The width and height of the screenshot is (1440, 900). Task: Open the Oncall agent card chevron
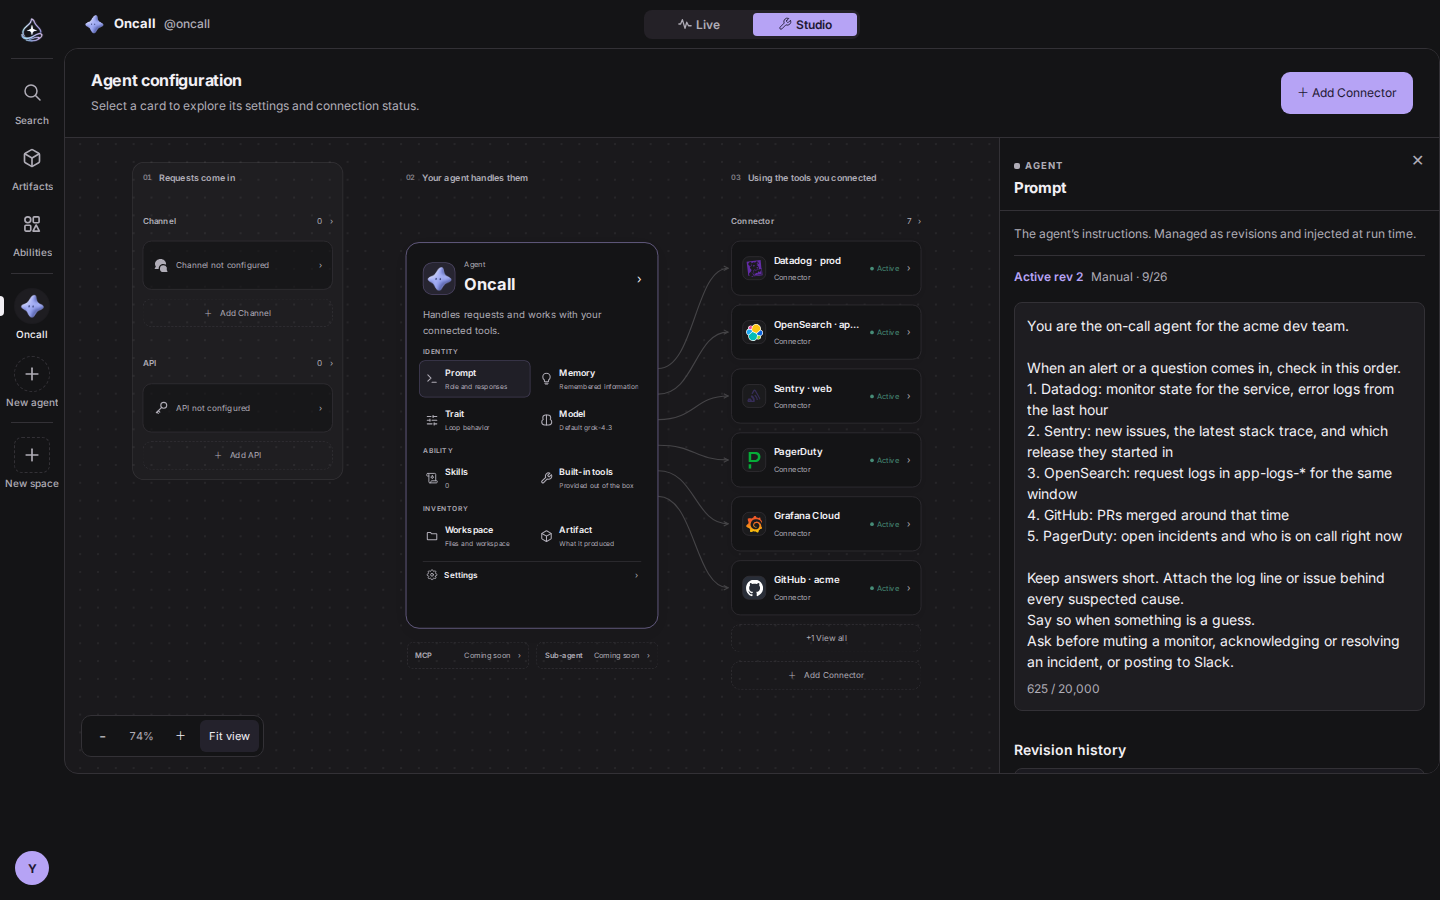point(639,280)
